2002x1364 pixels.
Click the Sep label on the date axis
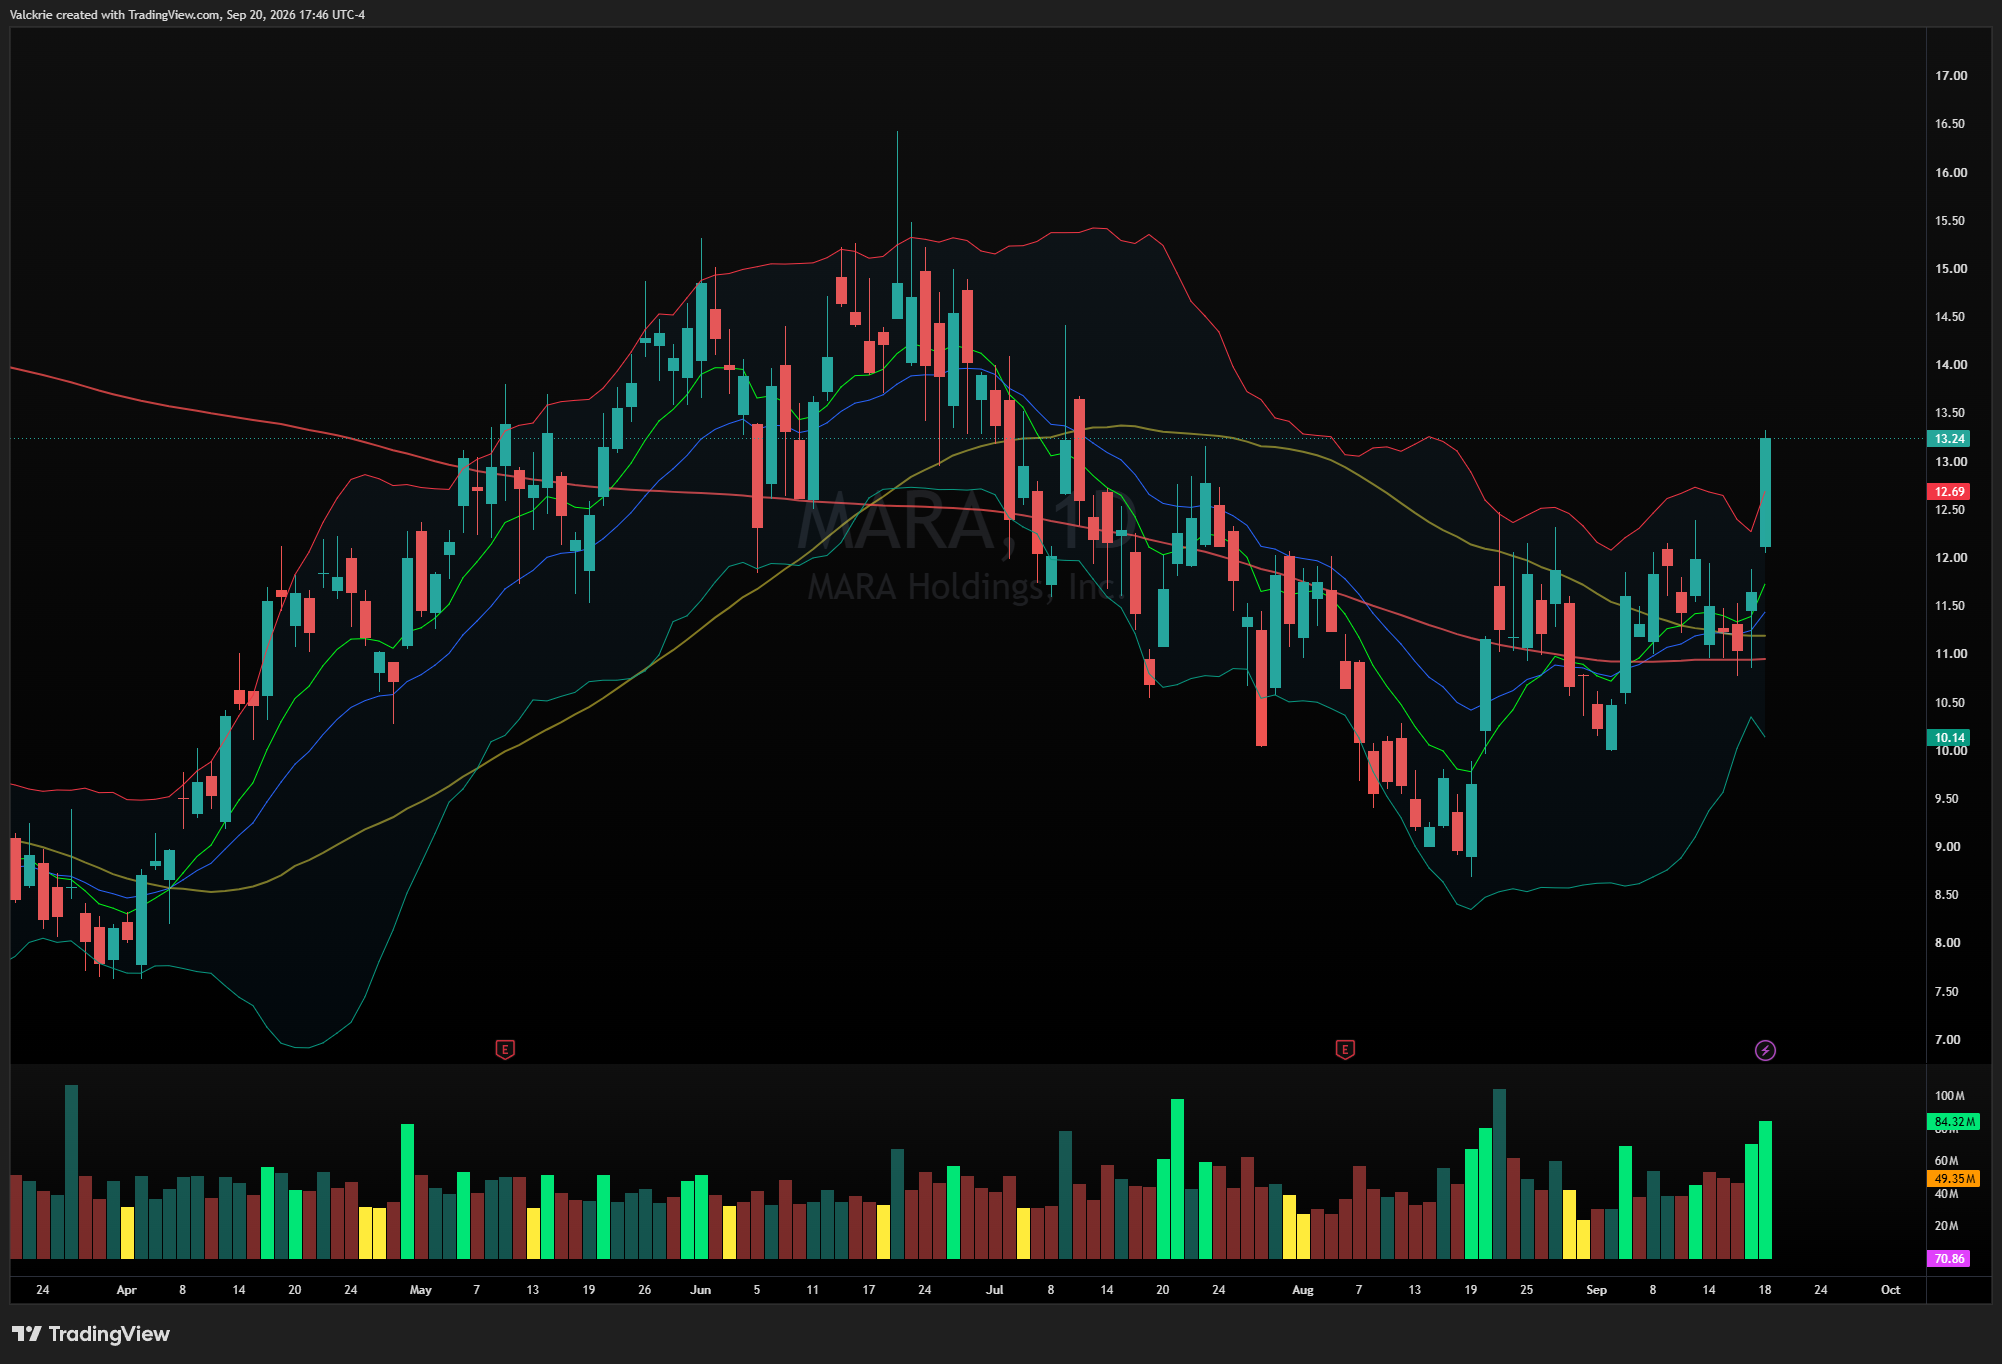coord(1596,1290)
